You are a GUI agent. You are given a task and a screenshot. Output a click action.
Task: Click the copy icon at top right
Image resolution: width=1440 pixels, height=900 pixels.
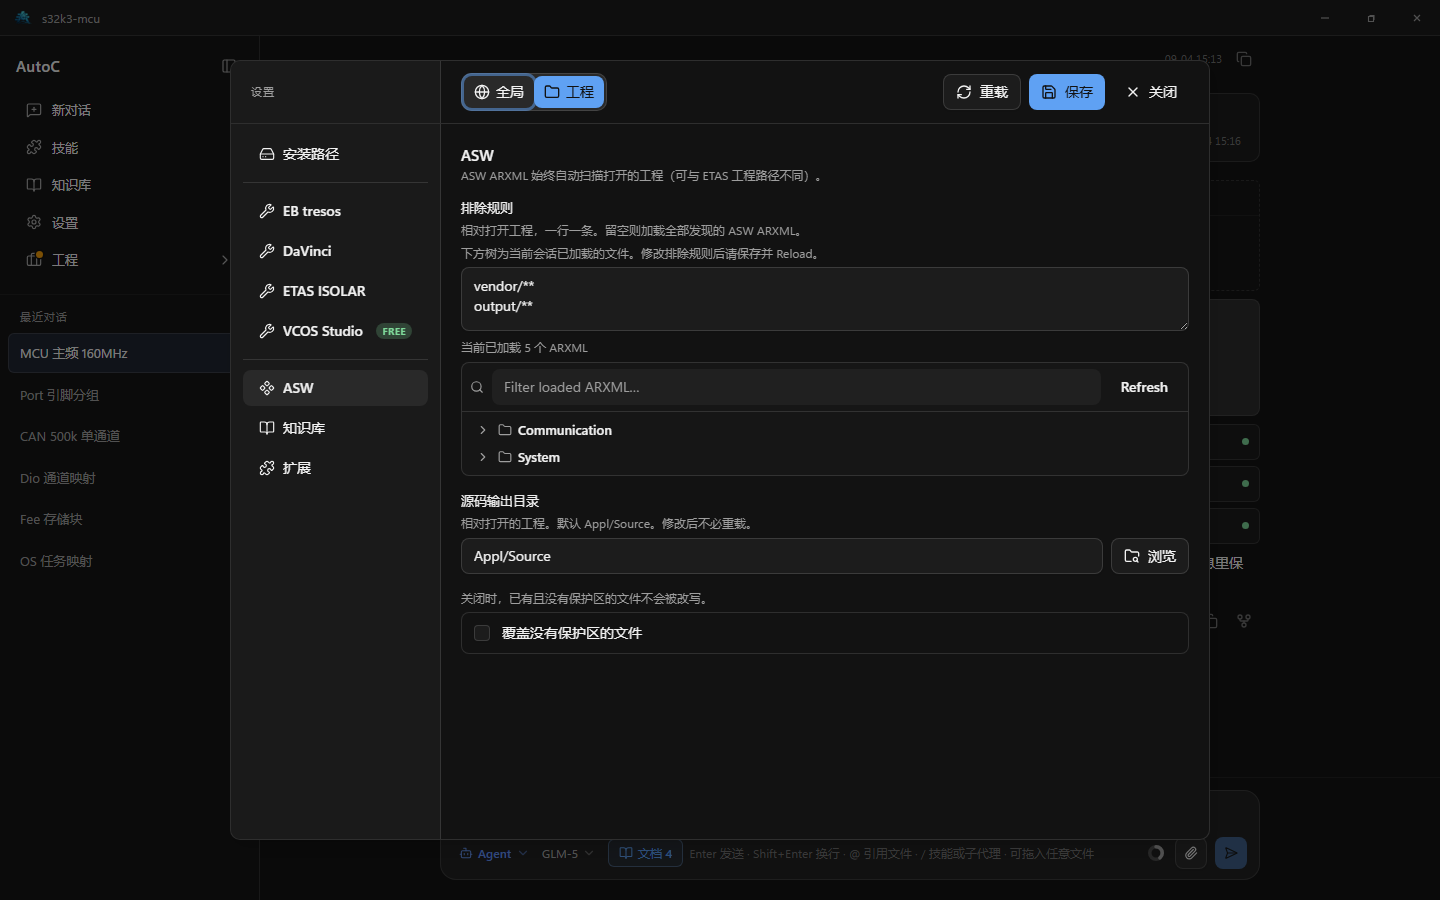click(1244, 59)
